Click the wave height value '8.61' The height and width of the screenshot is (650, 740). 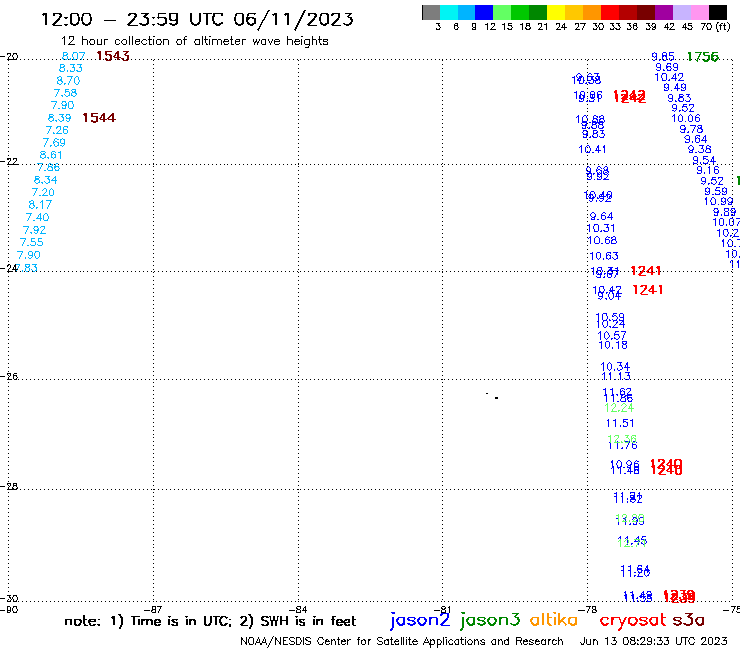[51, 155]
